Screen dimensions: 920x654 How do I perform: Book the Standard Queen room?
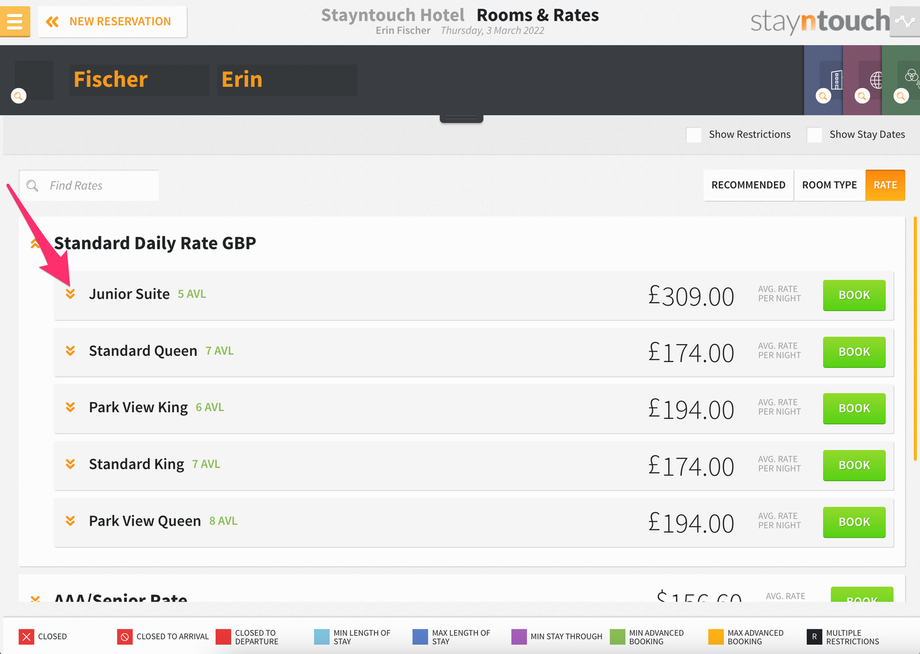click(x=854, y=352)
